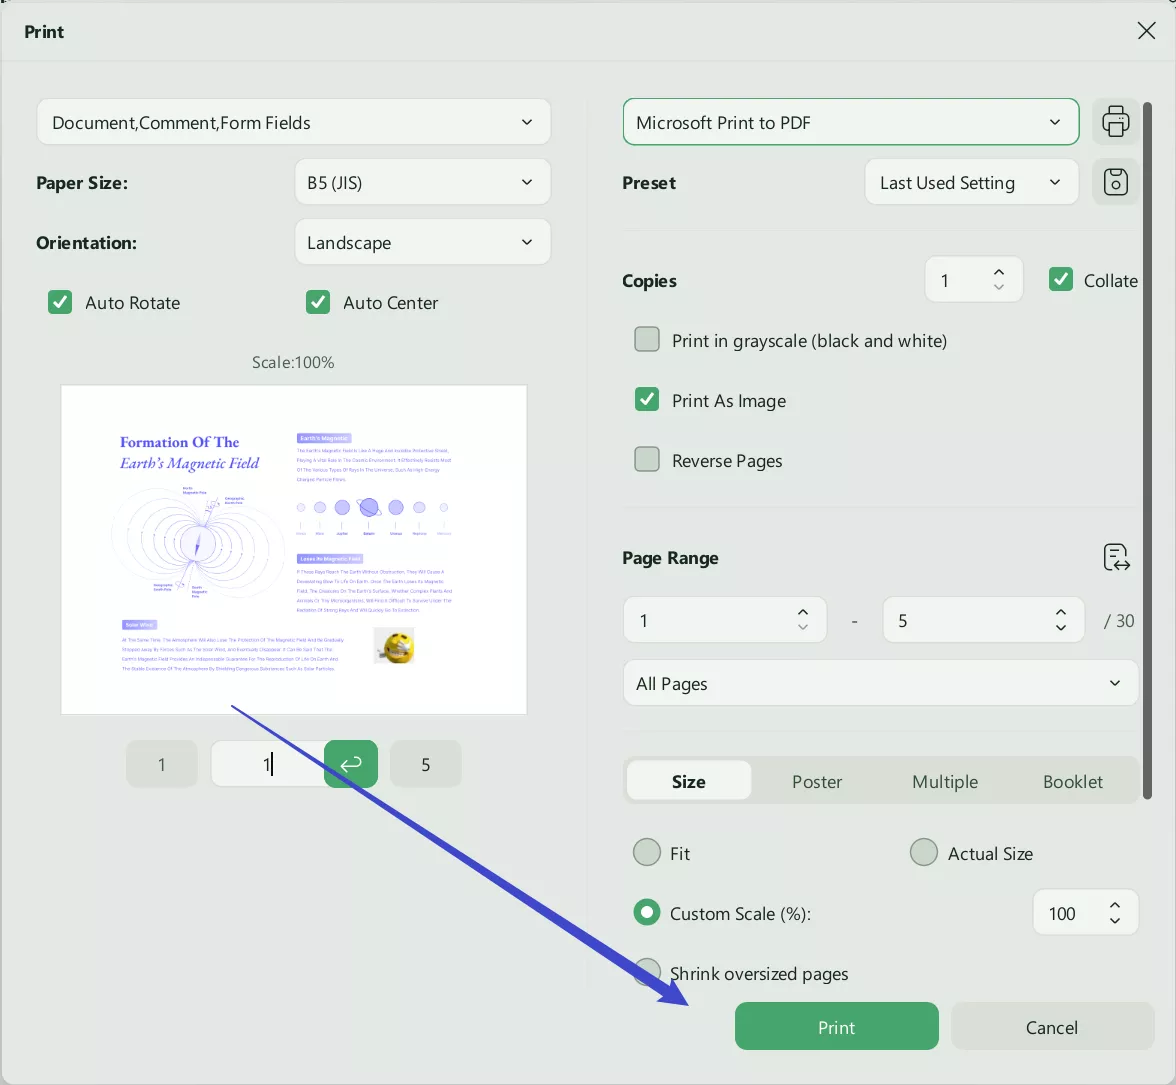Choose Shrink oversized pages option
1176x1085 pixels.
(x=646, y=973)
